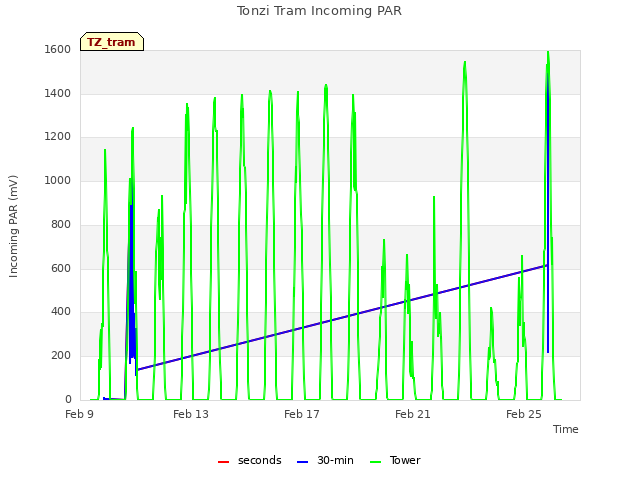
Task: Click the 1000 y-axis tick label
Action: tap(58, 180)
